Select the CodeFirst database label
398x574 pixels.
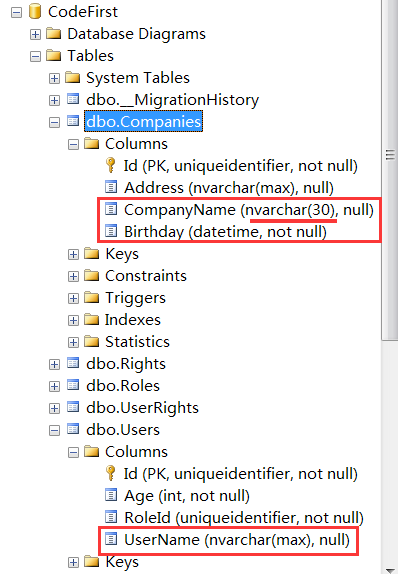tap(83, 12)
